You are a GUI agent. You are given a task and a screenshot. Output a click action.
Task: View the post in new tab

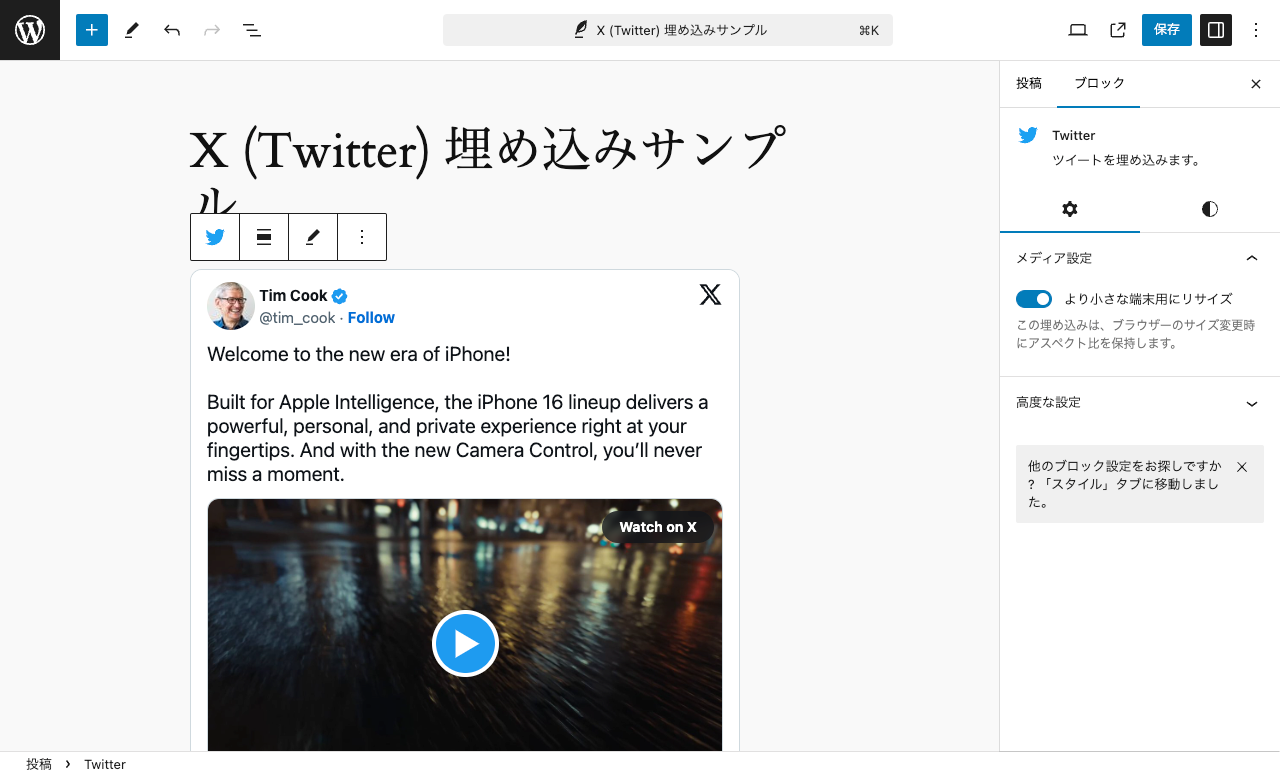(1118, 30)
